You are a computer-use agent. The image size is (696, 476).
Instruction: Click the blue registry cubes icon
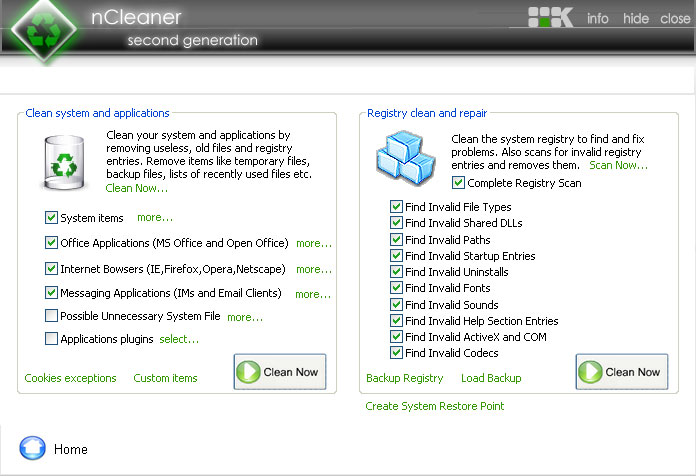pyautogui.click(x=405, y=157)
